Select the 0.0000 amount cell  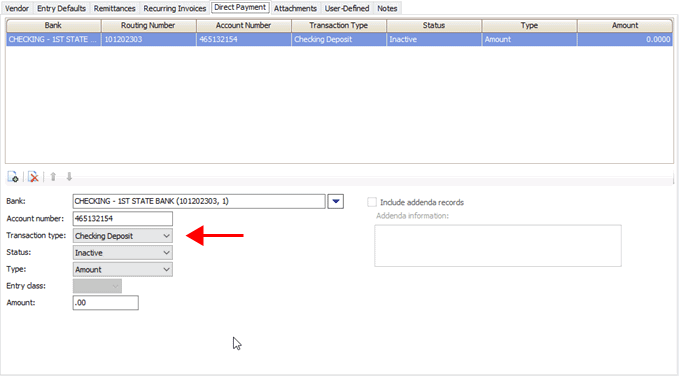[625, 39]
